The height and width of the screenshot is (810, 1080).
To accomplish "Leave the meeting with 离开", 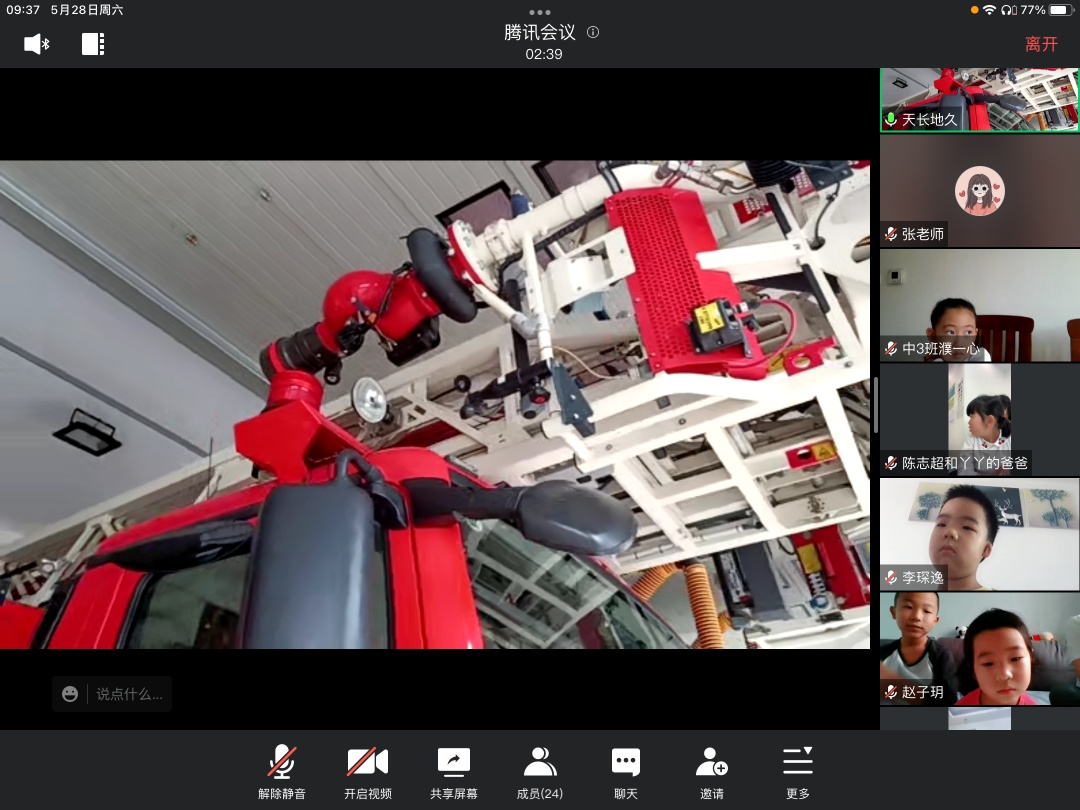I will (x=1041, y=44).
